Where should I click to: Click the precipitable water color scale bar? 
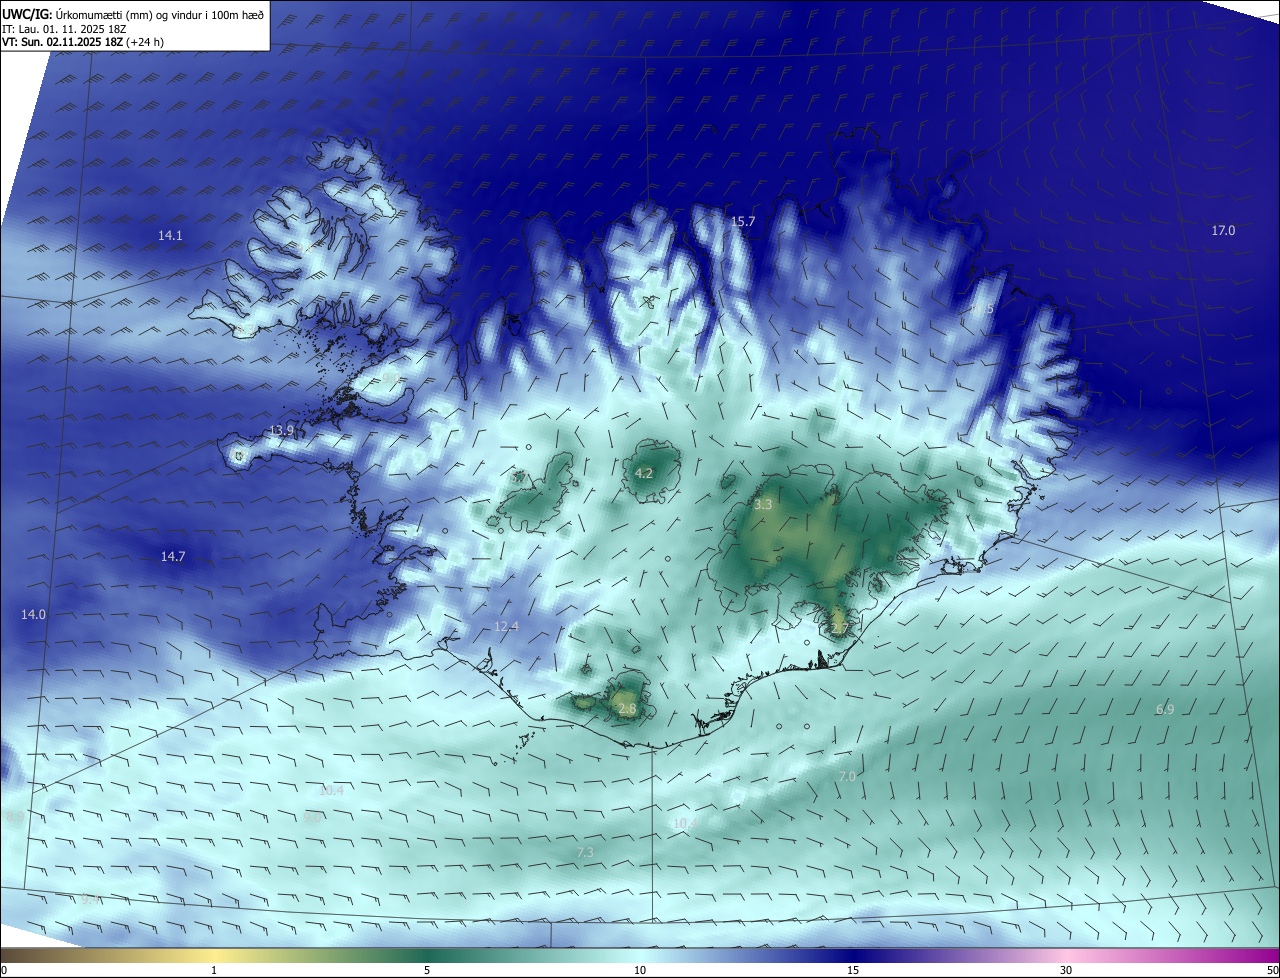tap(640, 955)
